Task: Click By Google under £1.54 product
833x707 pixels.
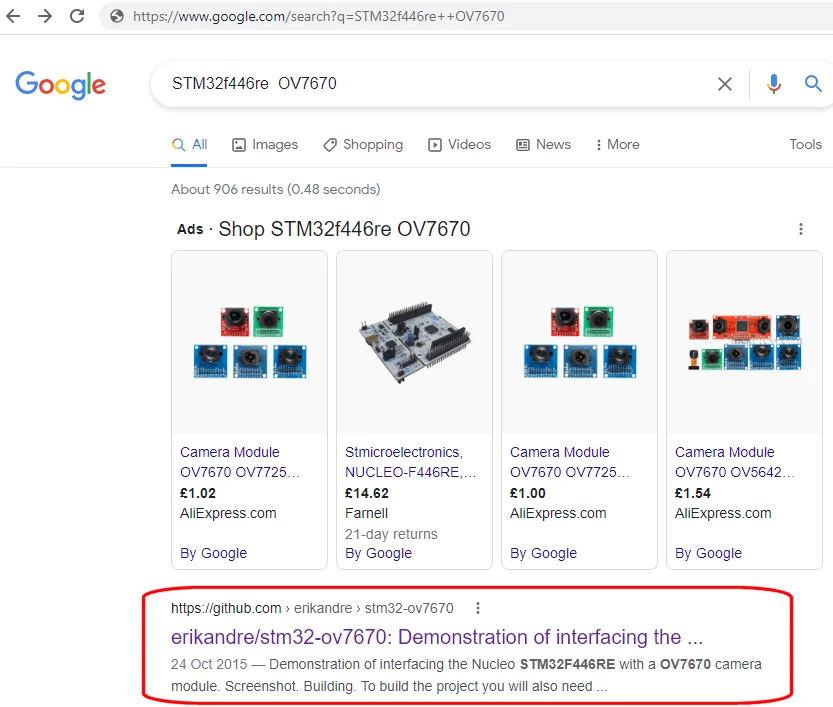Action: coord(708,553)
